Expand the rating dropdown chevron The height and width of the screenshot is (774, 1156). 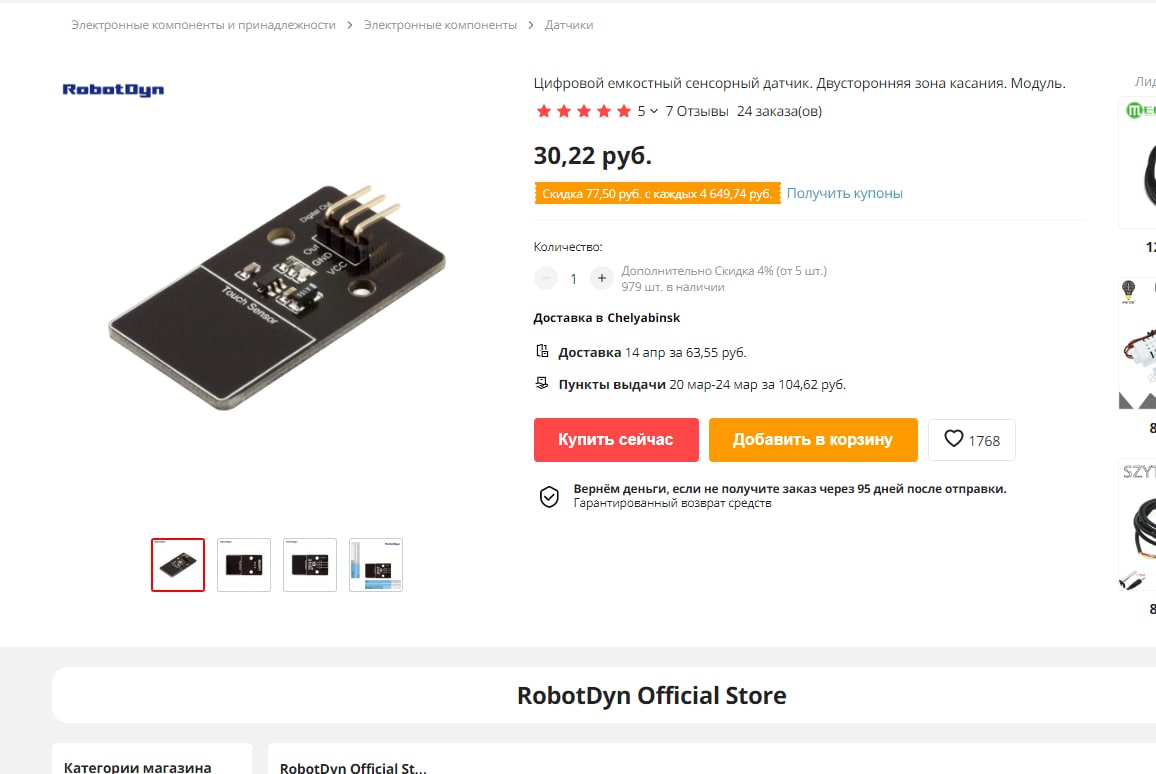[x=654, y=111]
